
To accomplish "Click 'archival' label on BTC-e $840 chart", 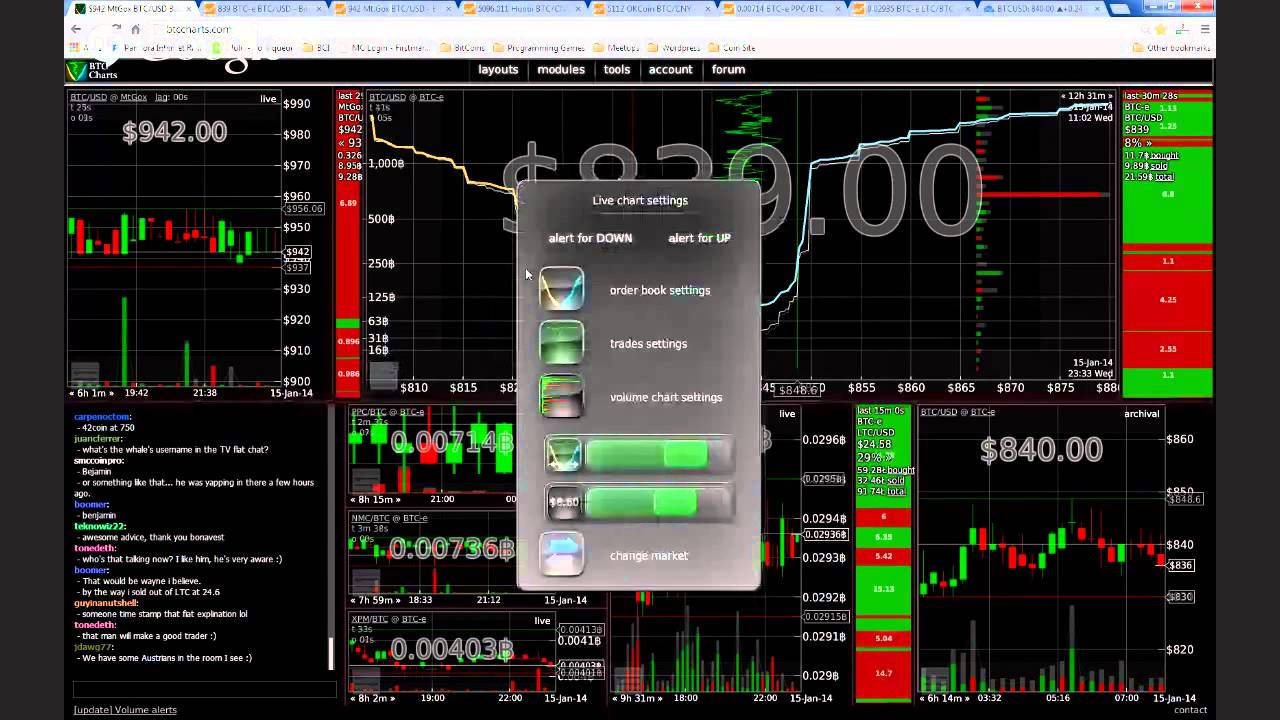I will click(1141, 413).
